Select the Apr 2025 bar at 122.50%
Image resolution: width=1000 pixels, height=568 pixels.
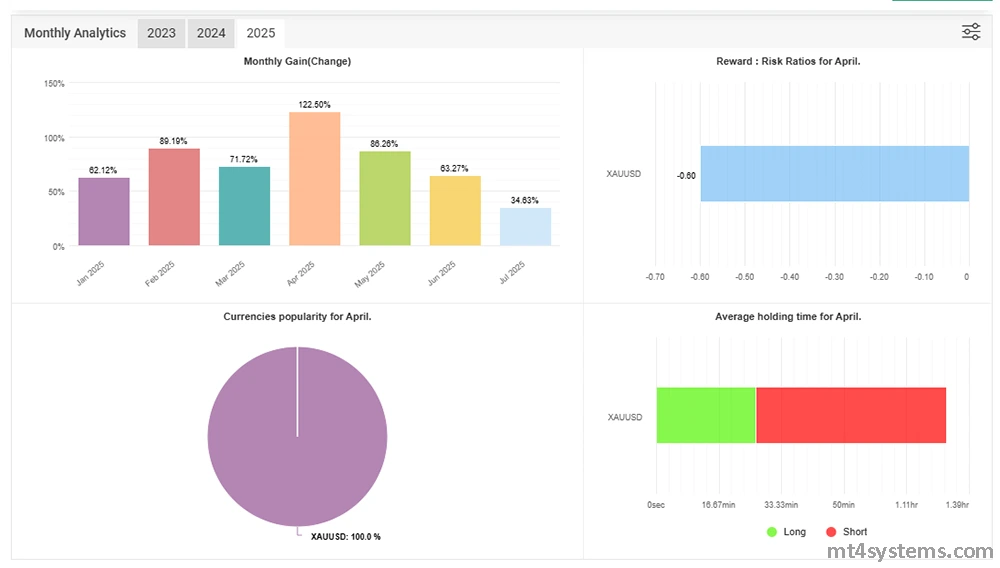pyautogui.click(x=315, y=179)
